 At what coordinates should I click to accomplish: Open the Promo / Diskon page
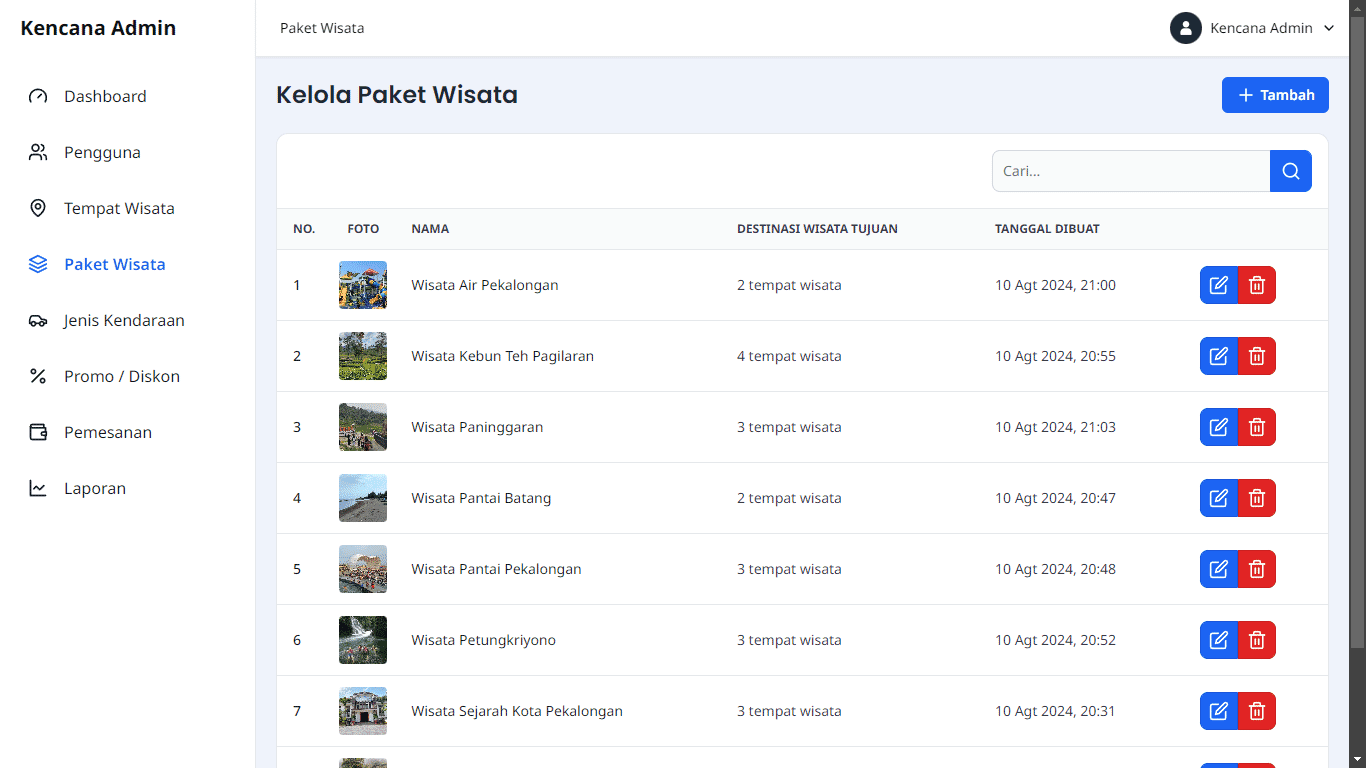(122, 377)
